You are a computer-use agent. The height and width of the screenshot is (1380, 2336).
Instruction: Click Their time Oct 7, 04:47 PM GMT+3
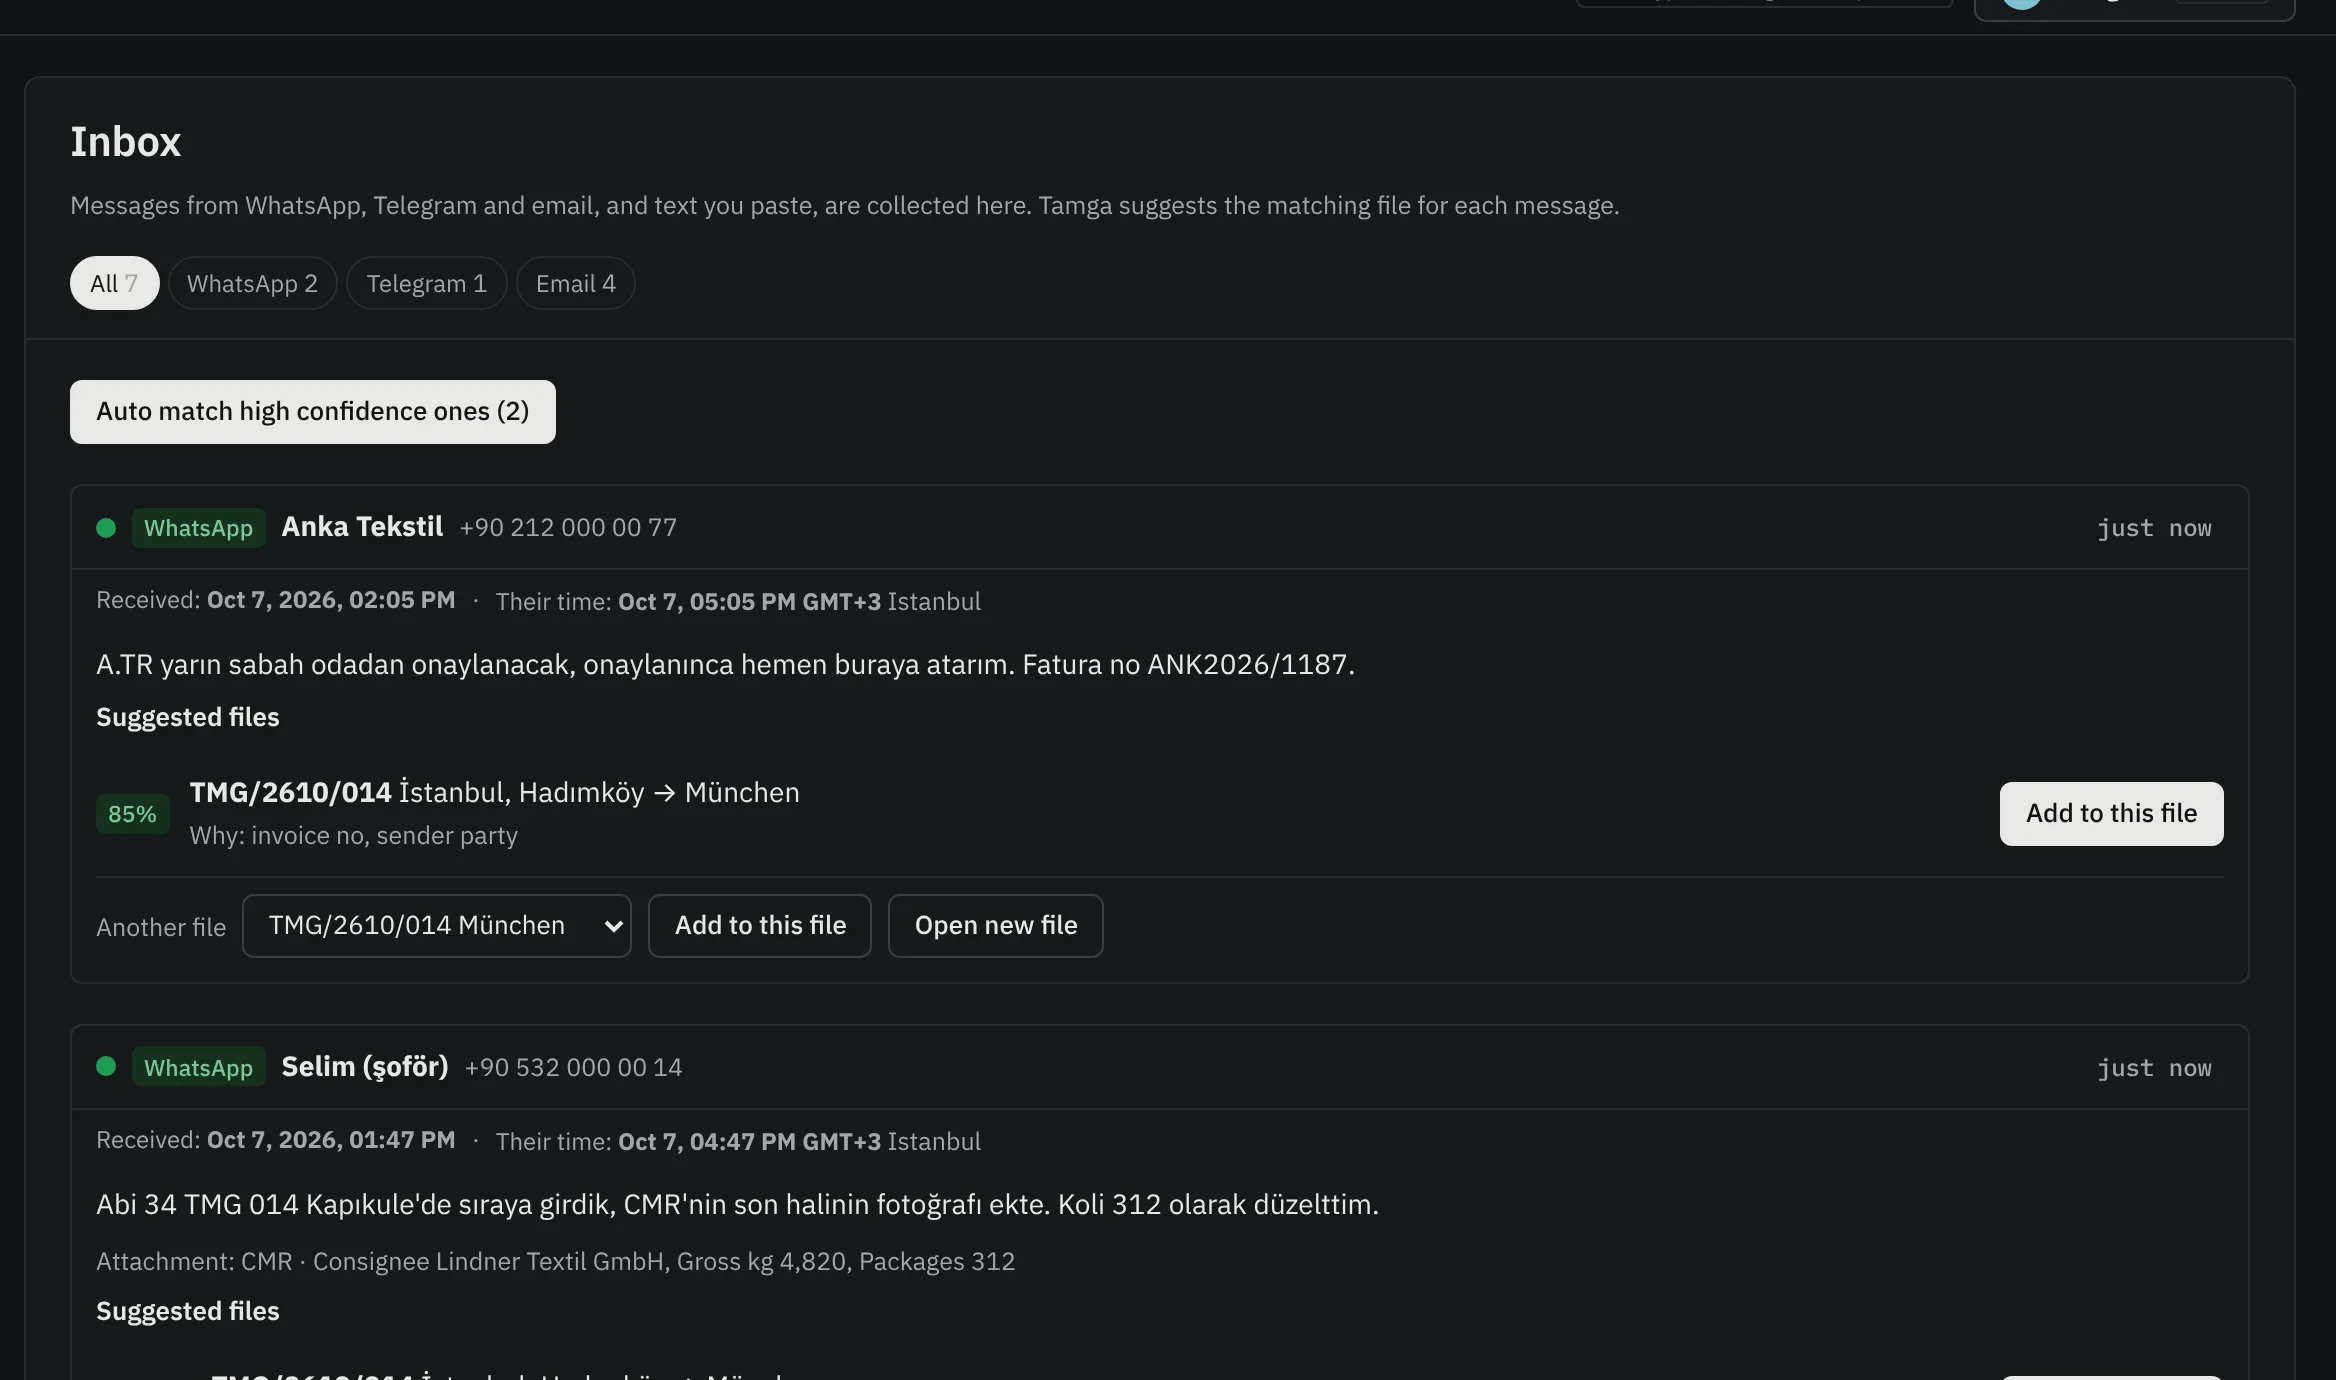click(750, 1142)
